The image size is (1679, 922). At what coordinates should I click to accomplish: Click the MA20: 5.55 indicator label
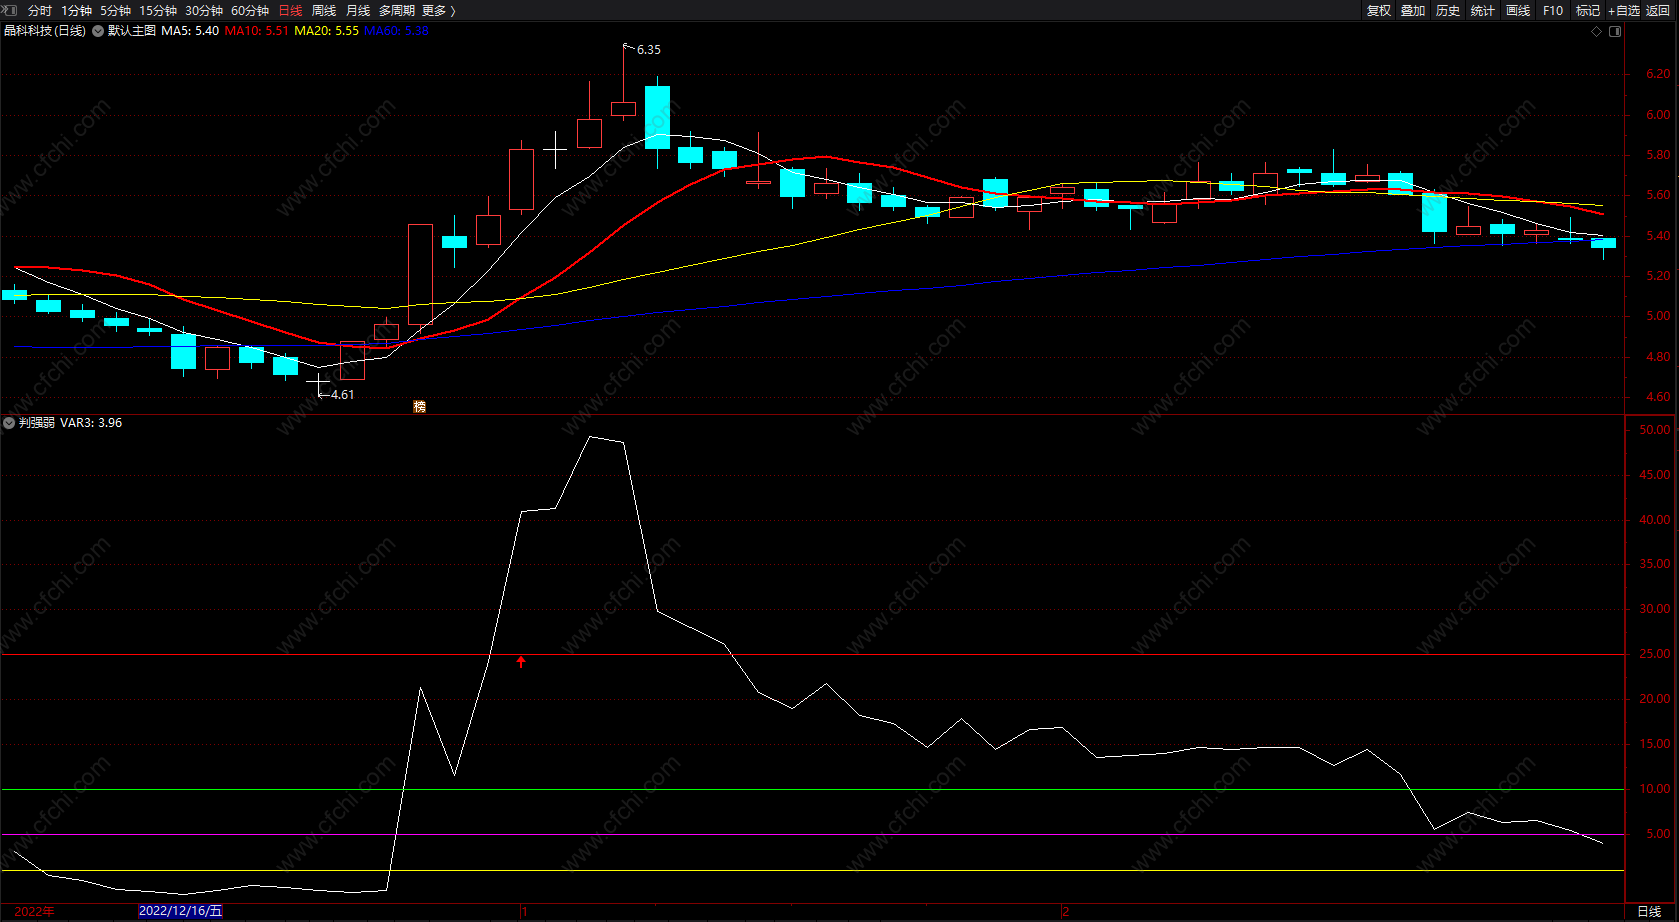point(327,31)
